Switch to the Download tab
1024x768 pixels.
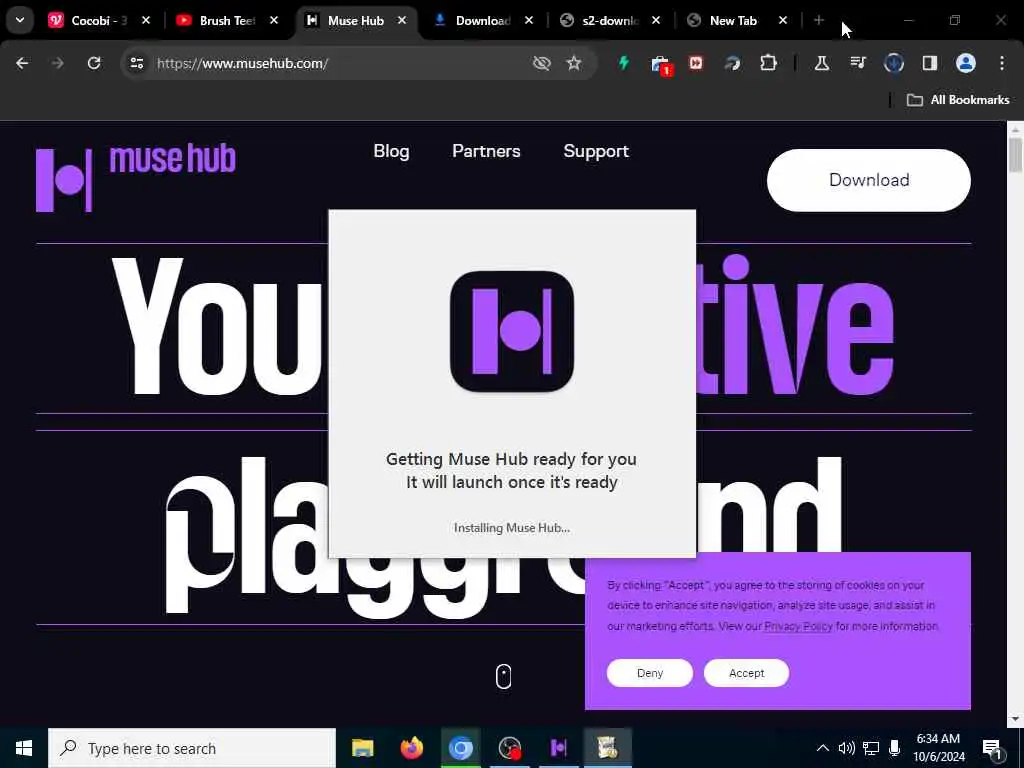pos(483,20)
